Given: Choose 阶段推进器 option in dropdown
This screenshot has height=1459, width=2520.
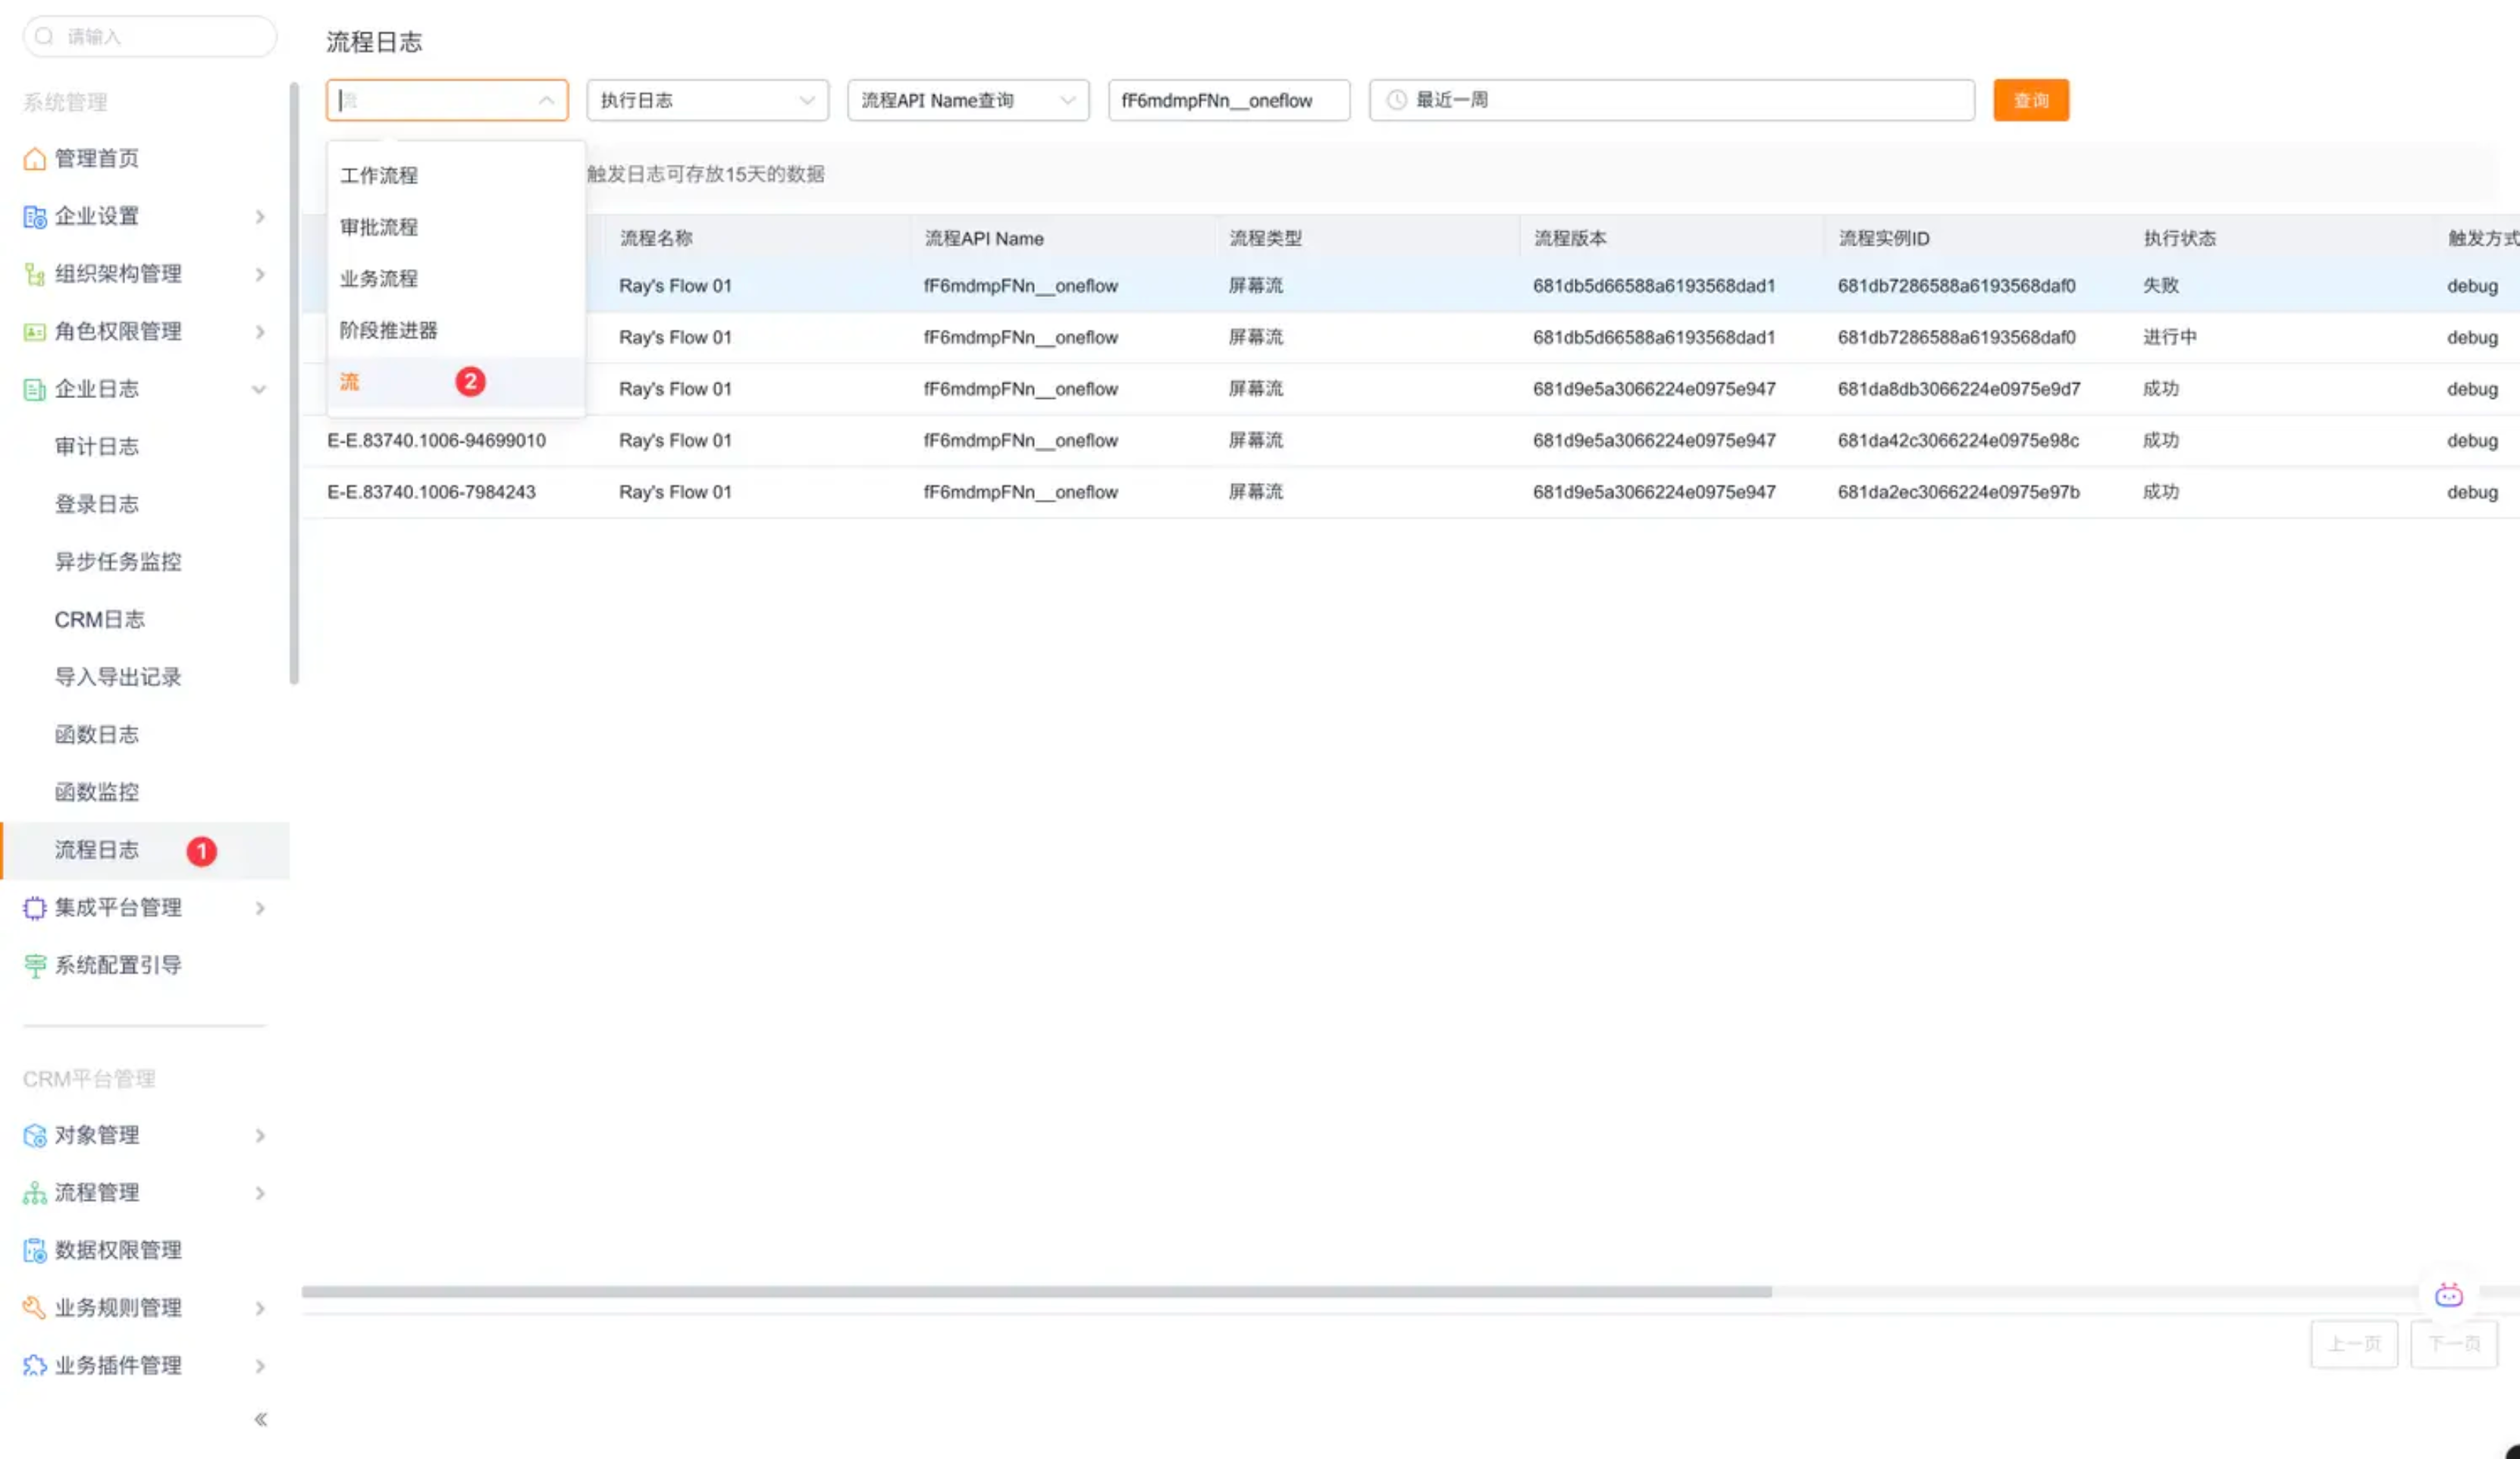Looking at the screenshot, I should click(x=389, y=330).
